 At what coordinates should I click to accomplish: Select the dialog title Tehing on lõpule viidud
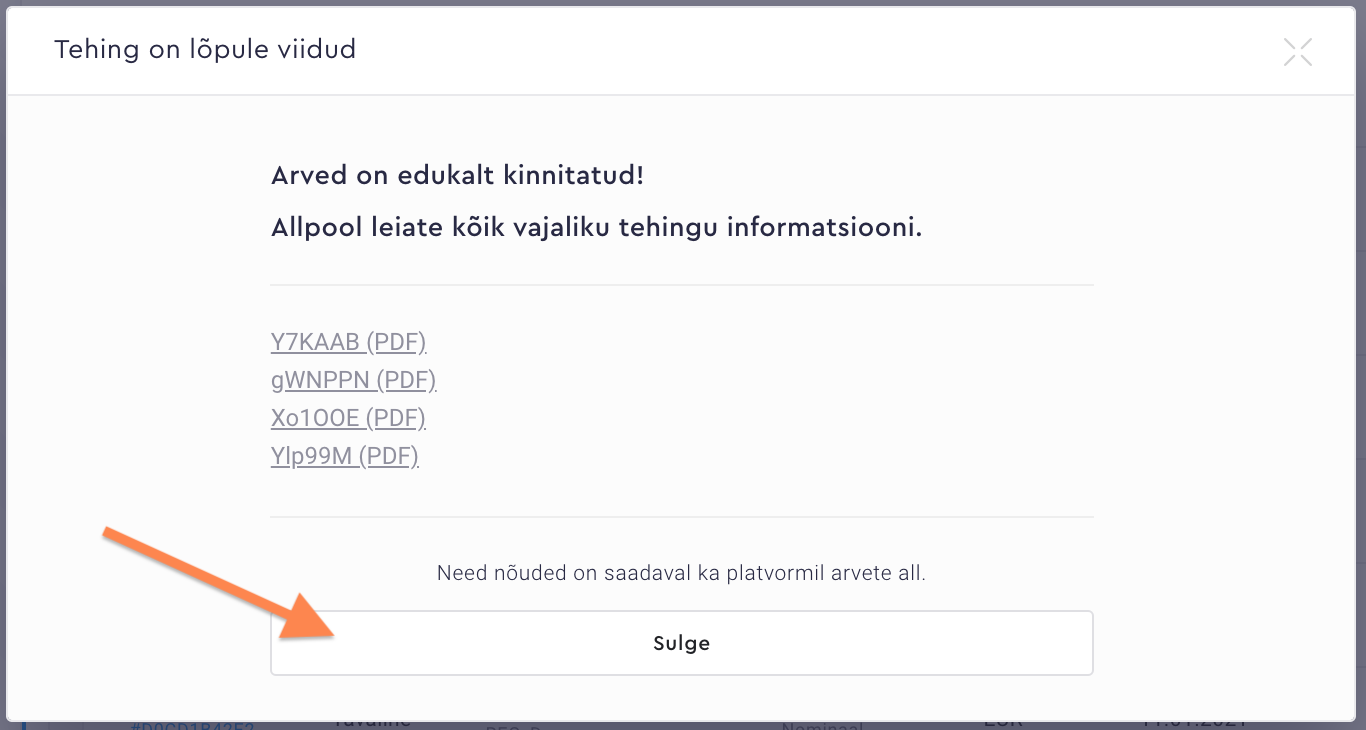coord(205,49)
